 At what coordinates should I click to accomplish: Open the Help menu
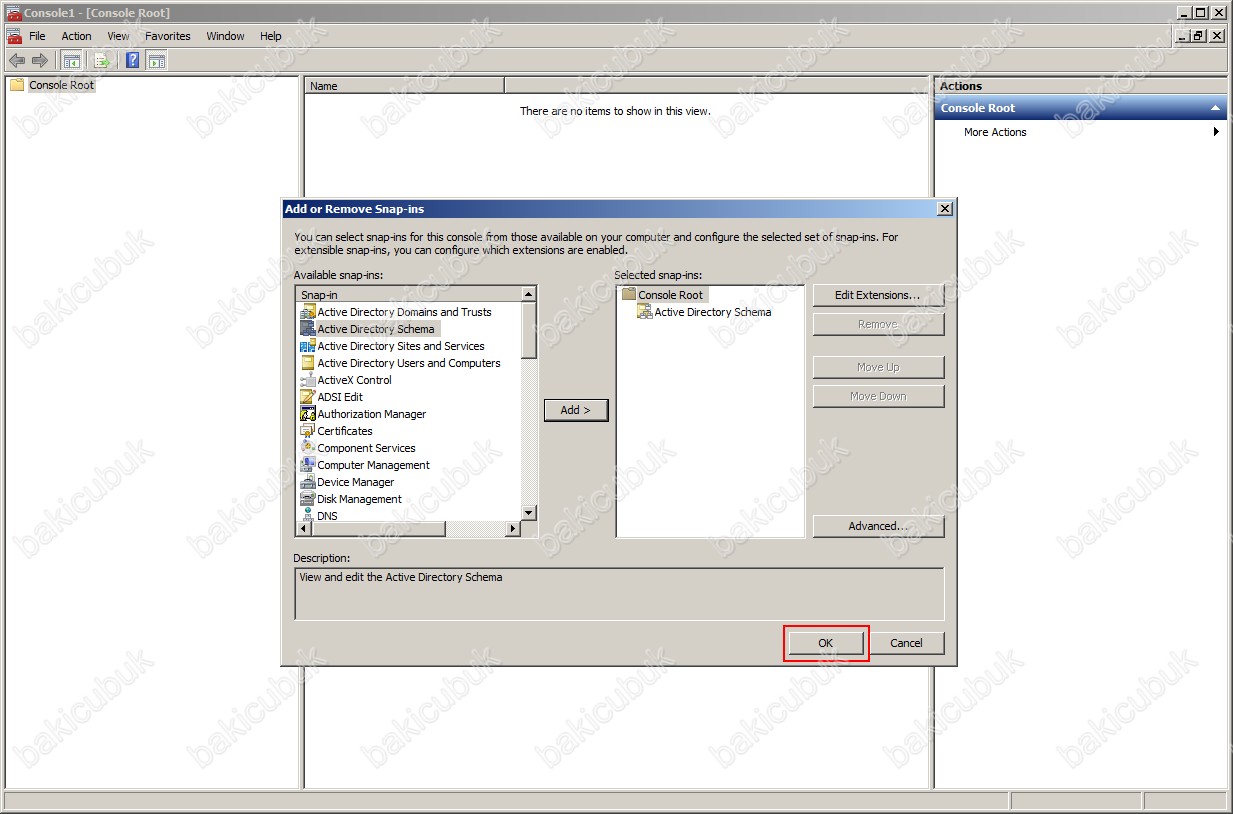coord(271,36)
